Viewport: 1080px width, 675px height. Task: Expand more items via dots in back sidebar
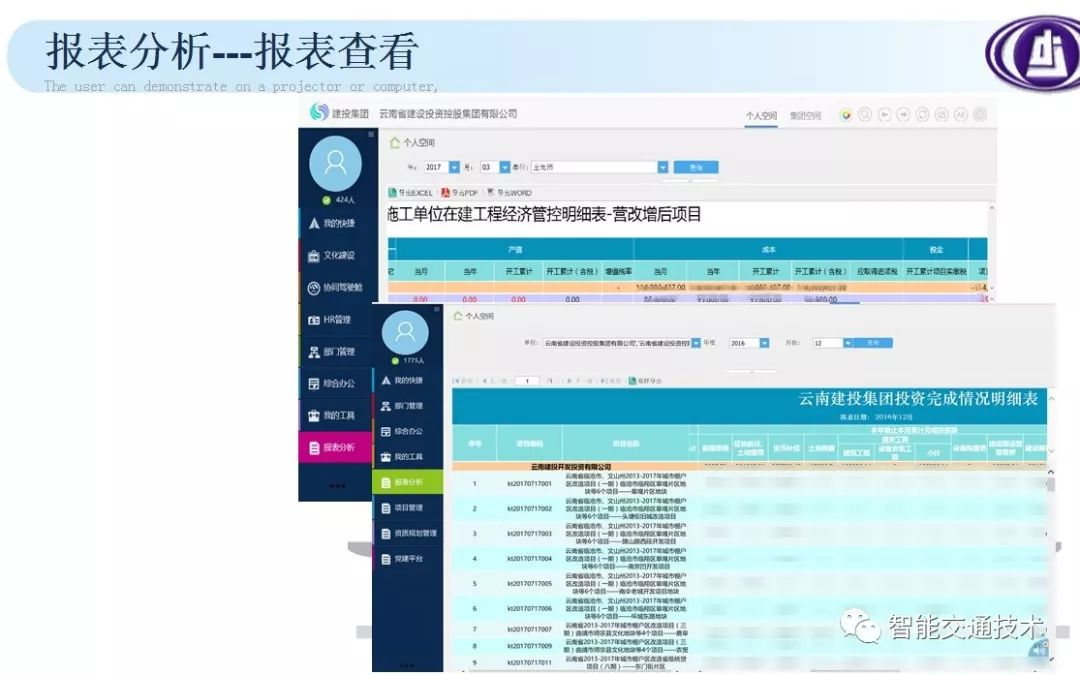(337, 486)
